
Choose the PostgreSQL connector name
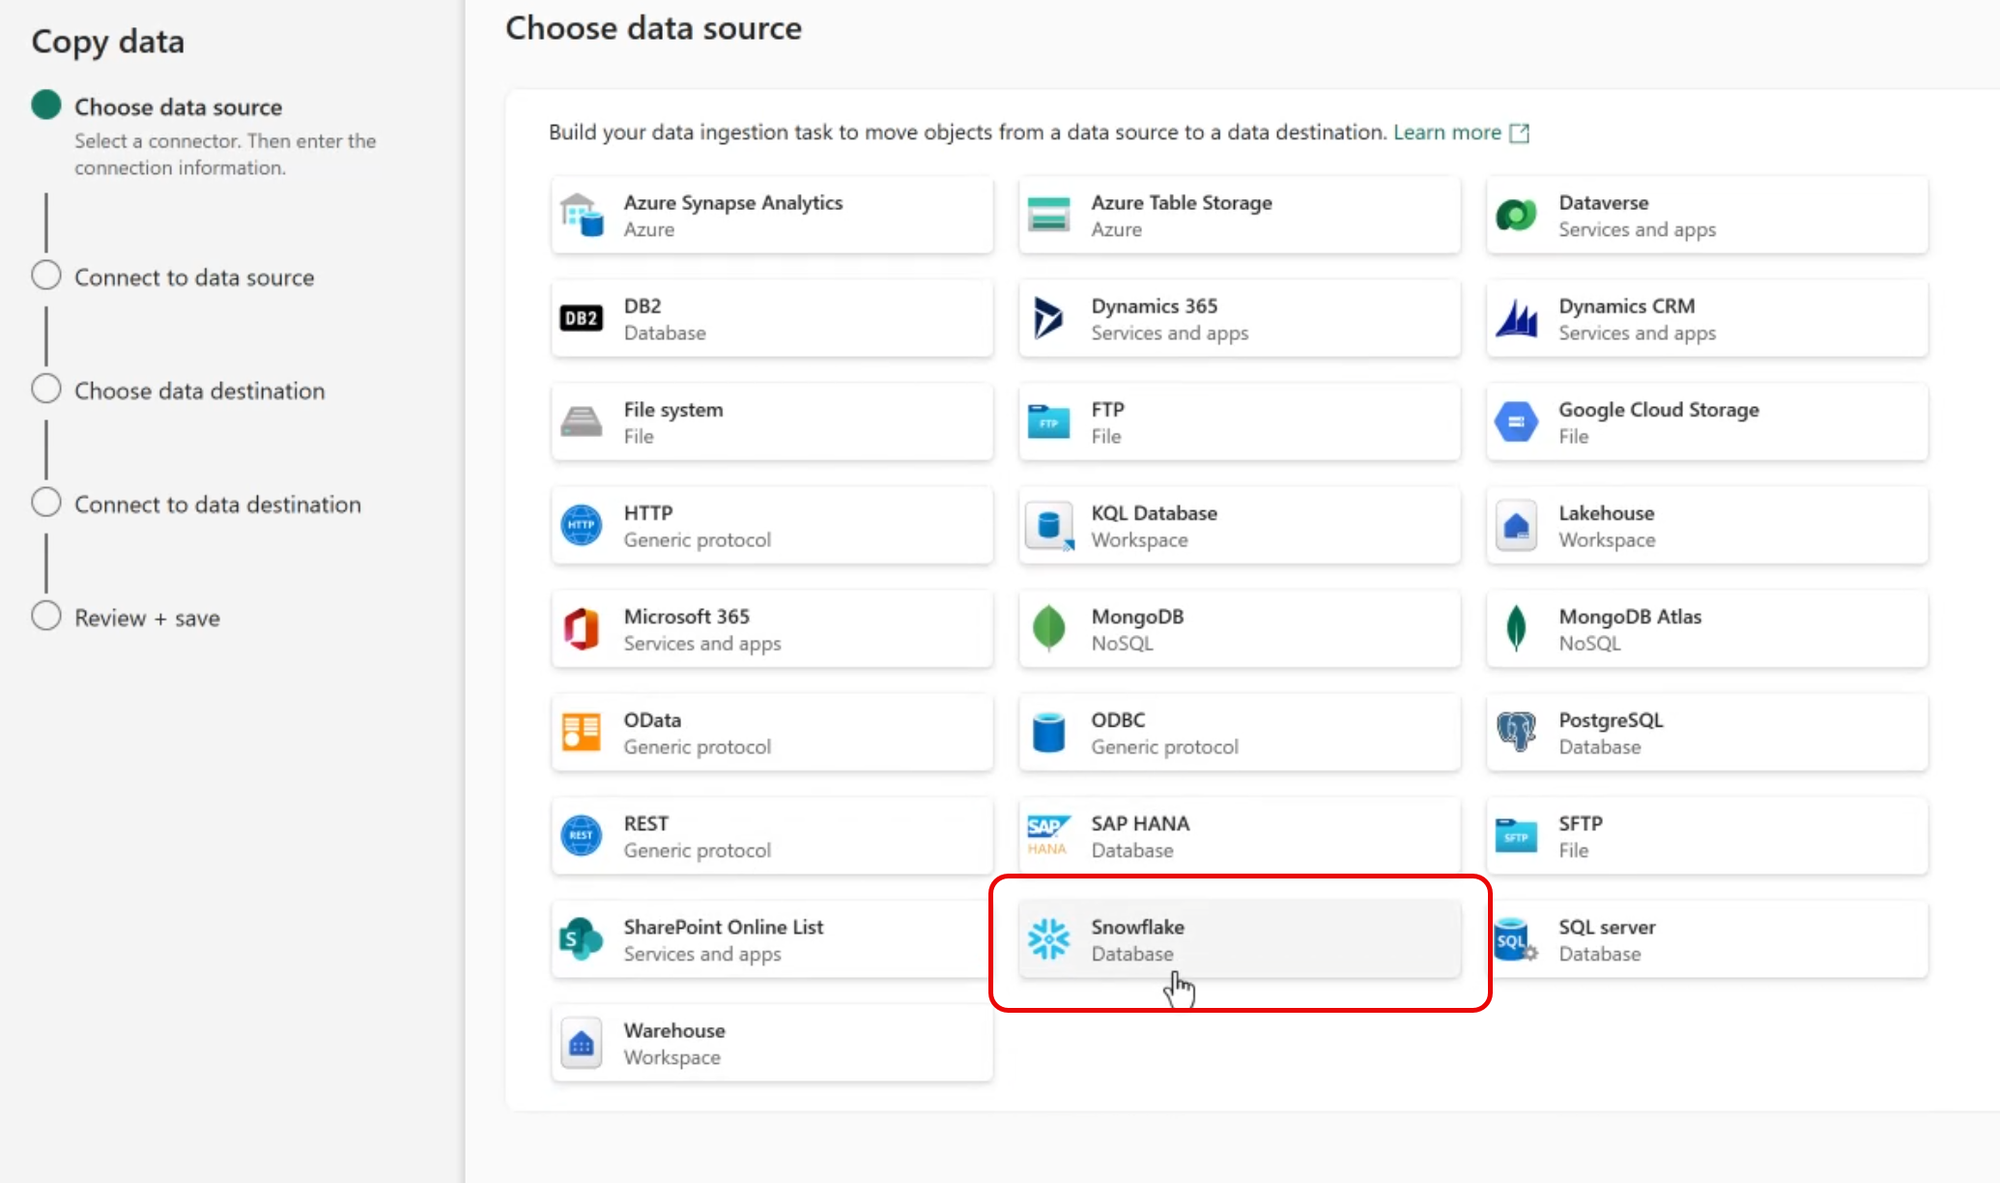[1610, 721]
